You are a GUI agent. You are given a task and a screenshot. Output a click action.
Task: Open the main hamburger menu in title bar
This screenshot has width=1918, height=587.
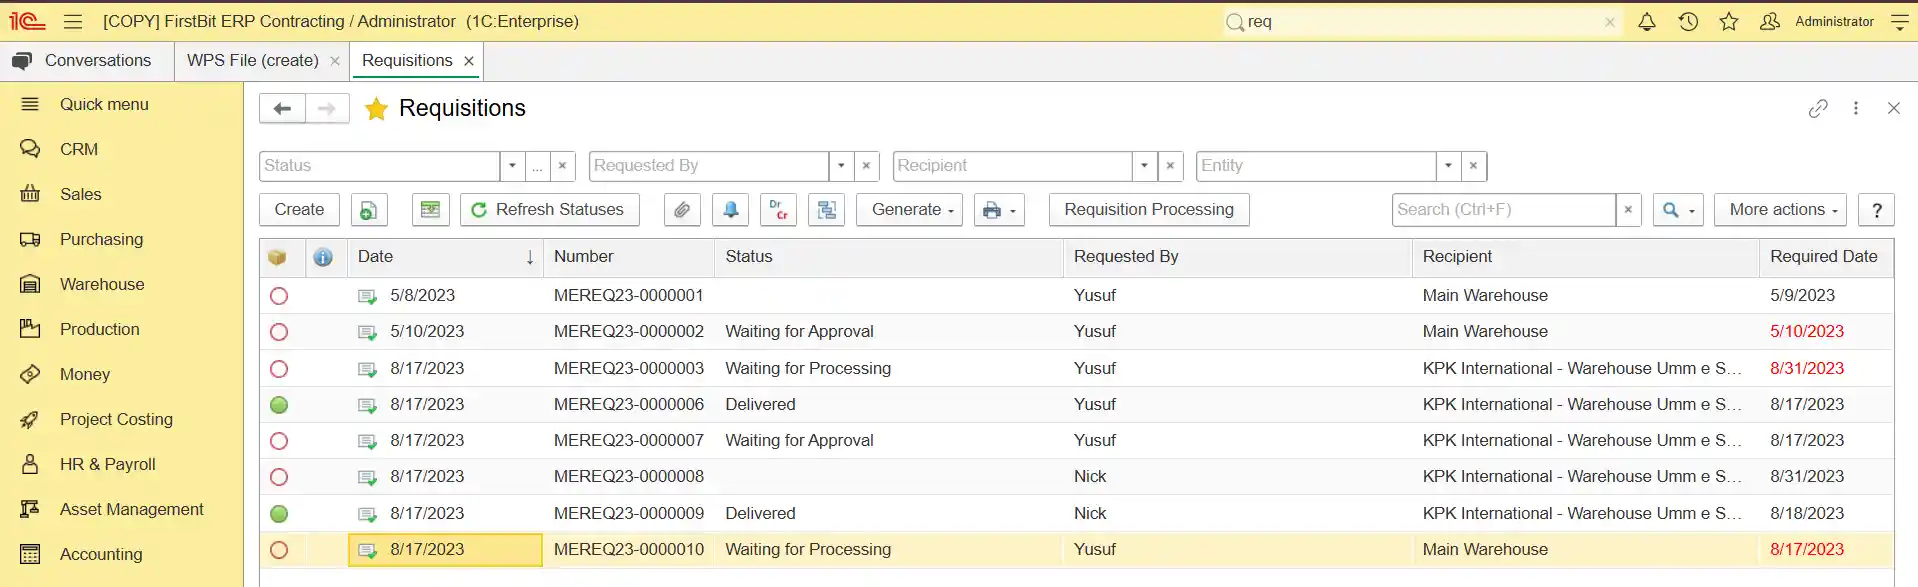(x=73, y=21)
